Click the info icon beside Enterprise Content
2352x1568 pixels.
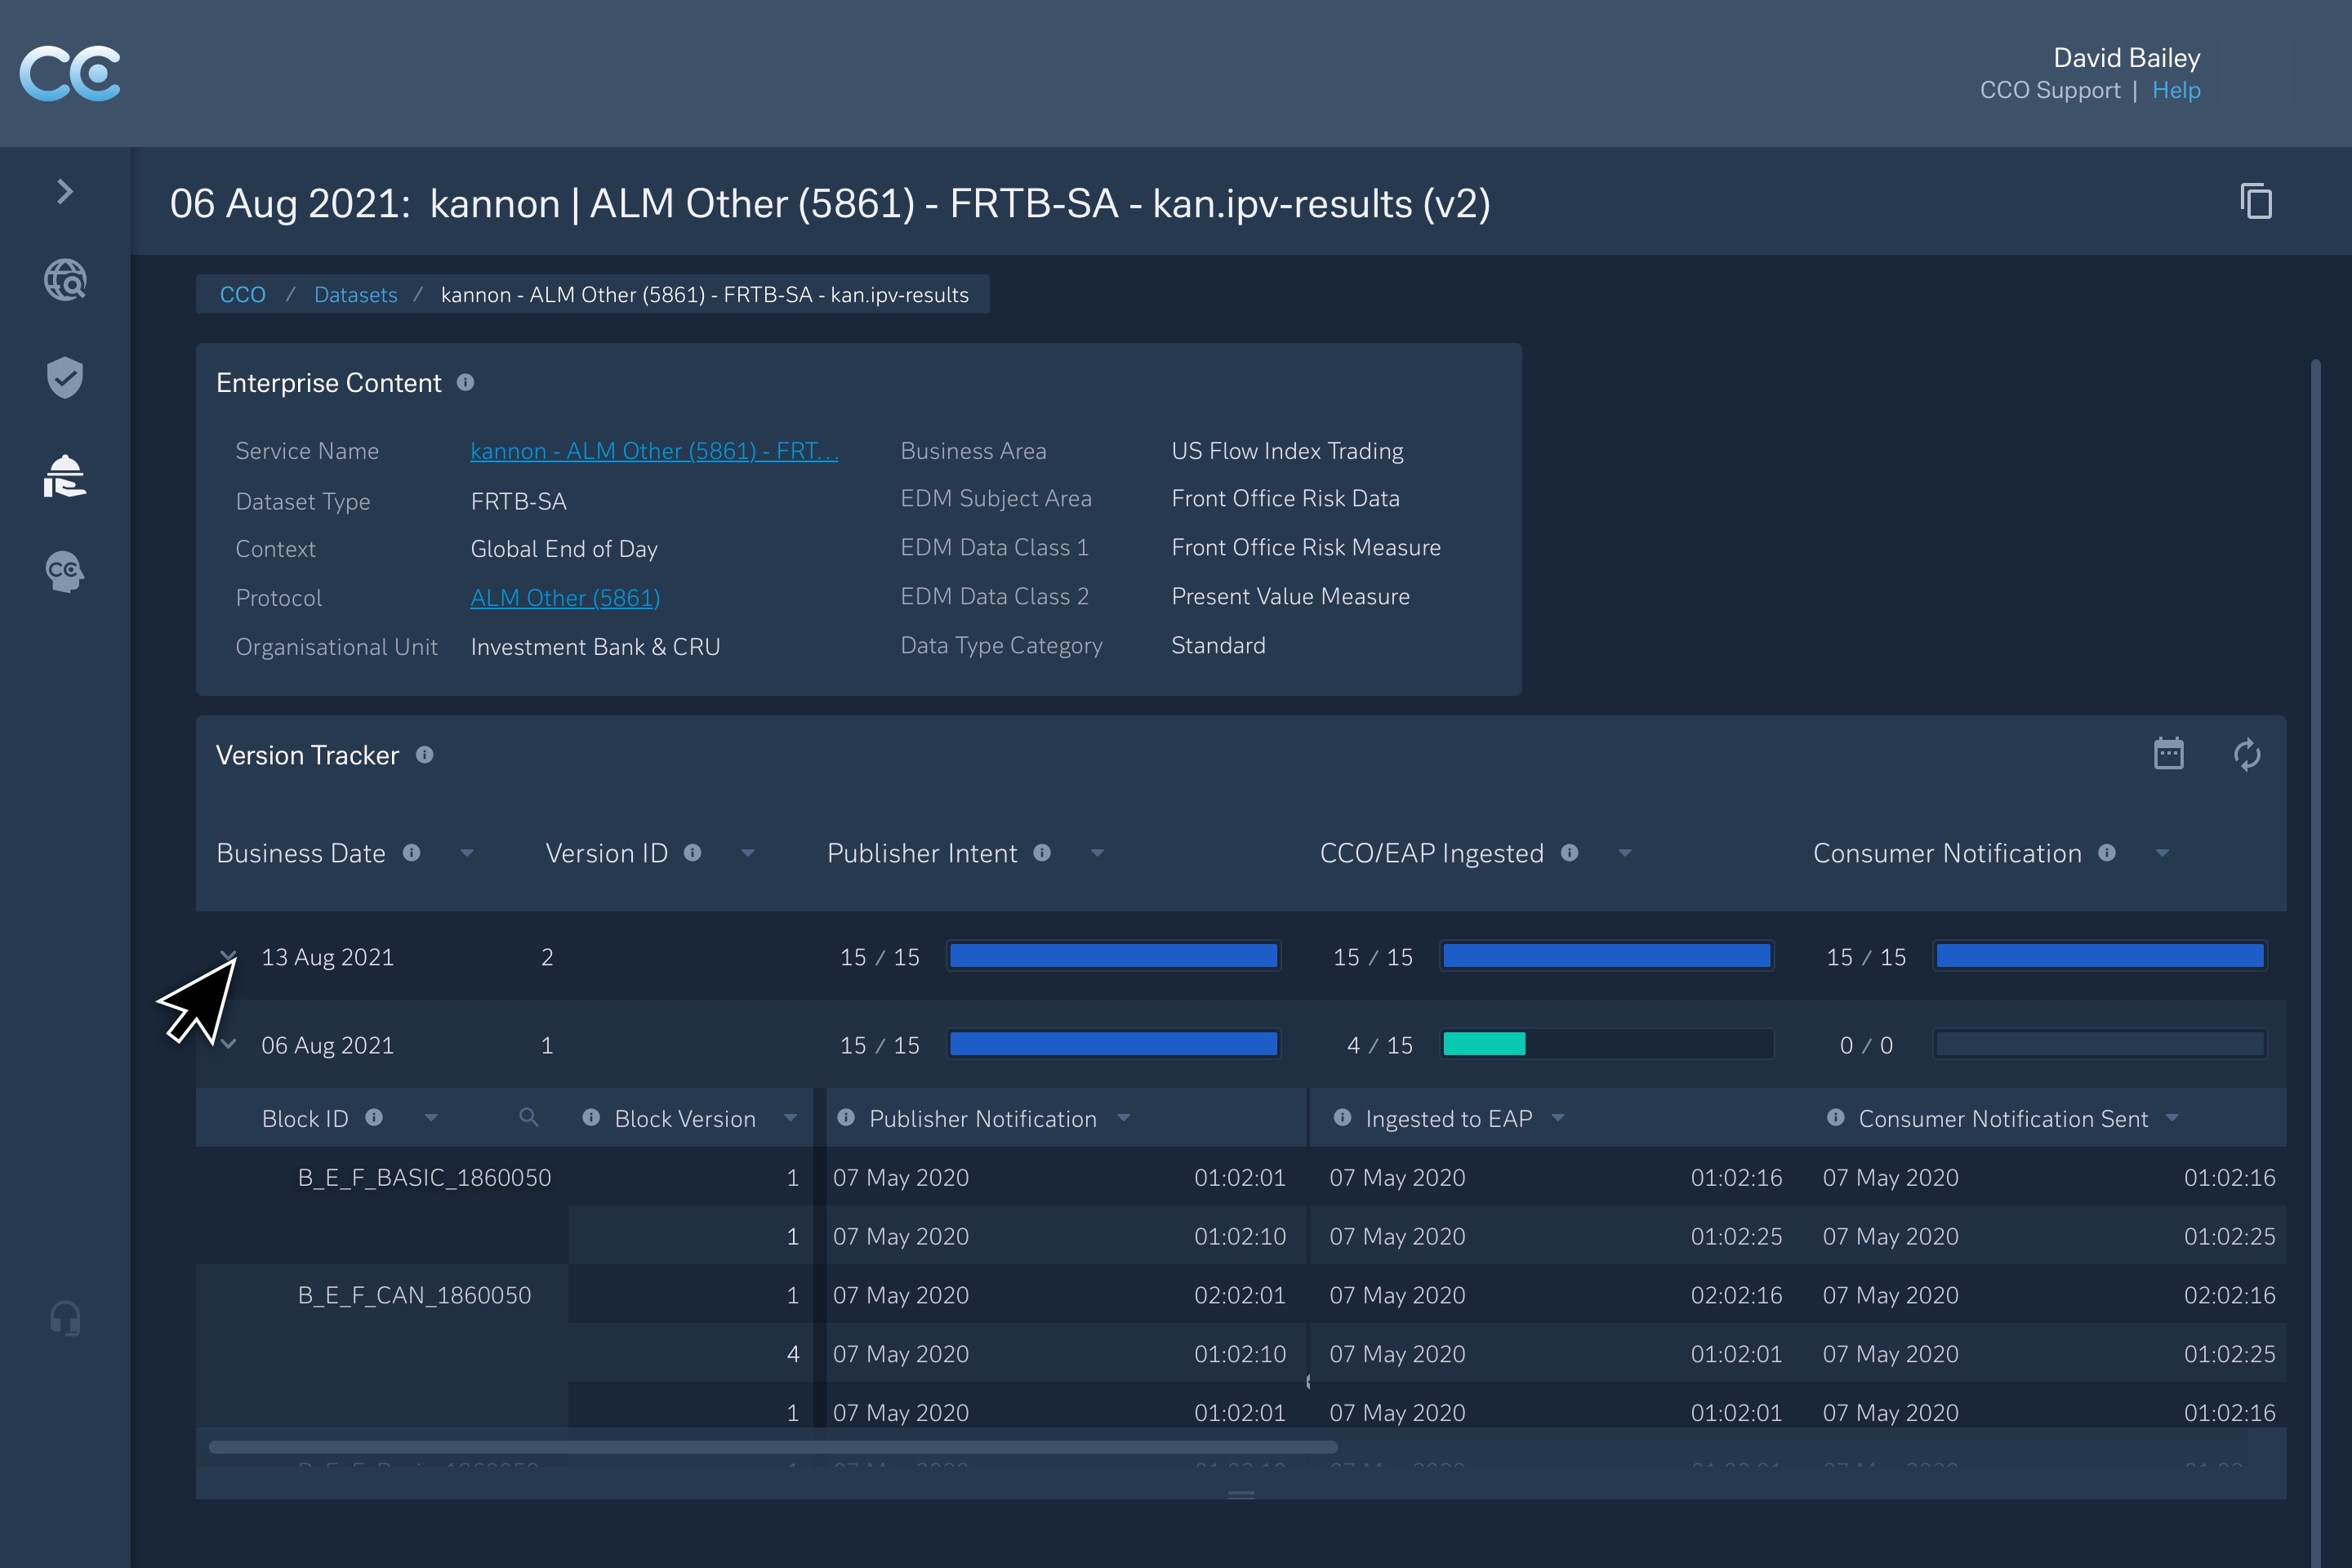pyautogui.click(x=465, y=383)
